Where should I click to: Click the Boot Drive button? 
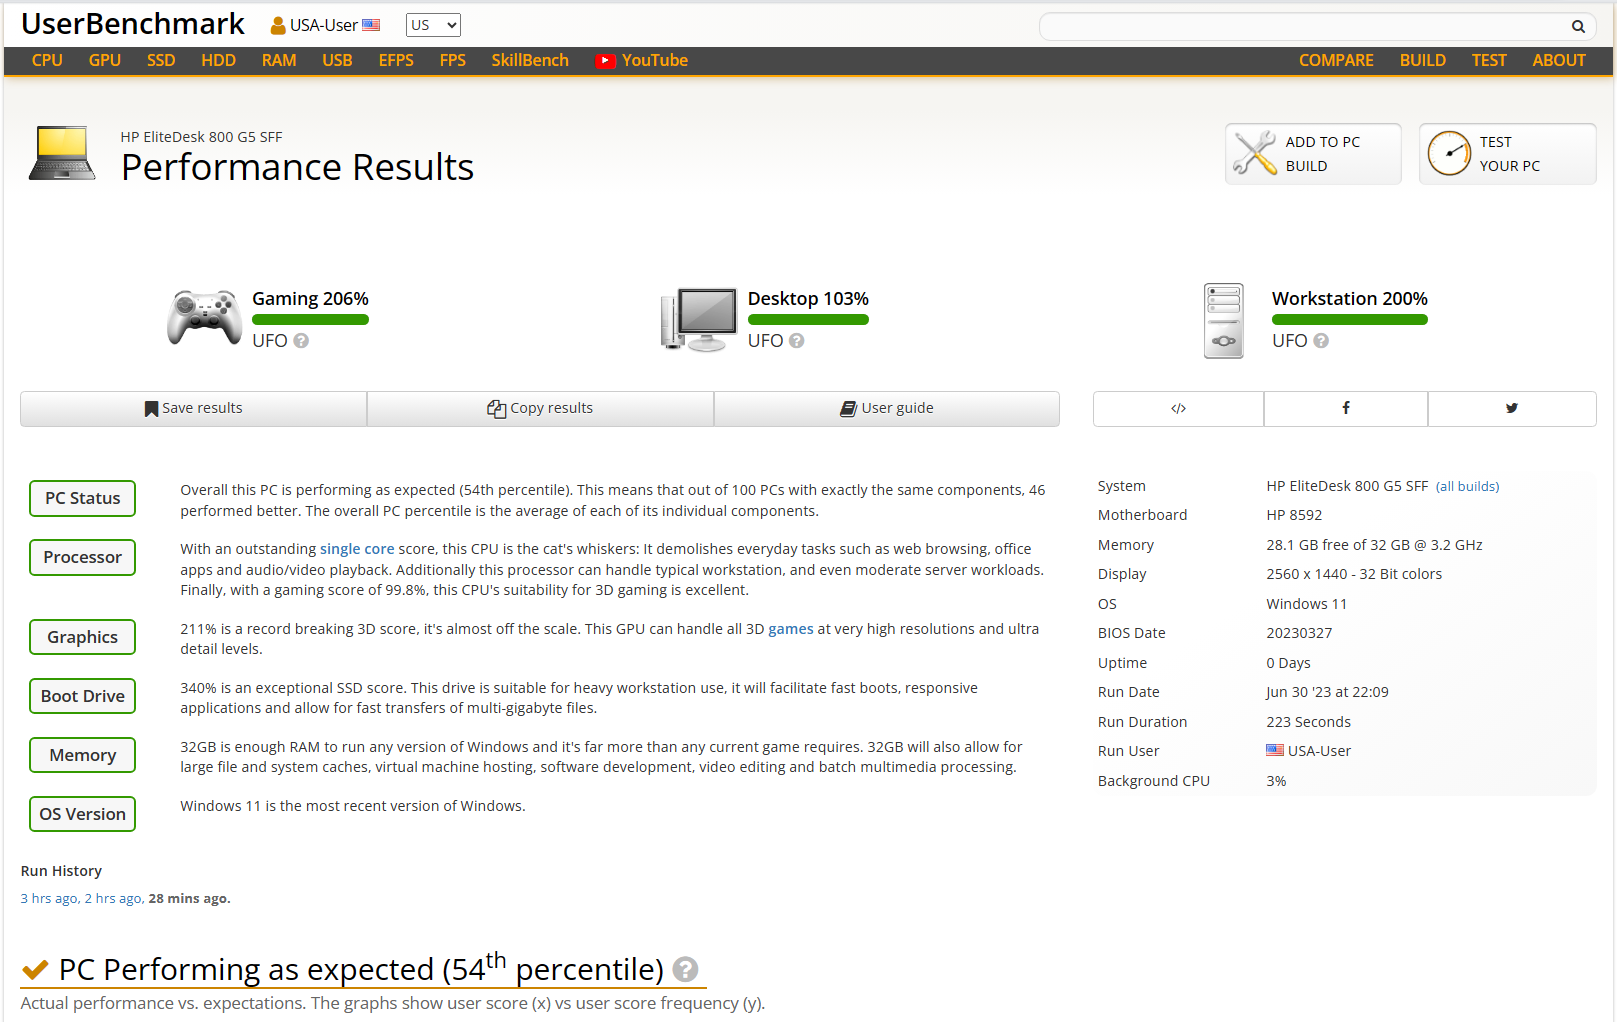click(83, 696)
